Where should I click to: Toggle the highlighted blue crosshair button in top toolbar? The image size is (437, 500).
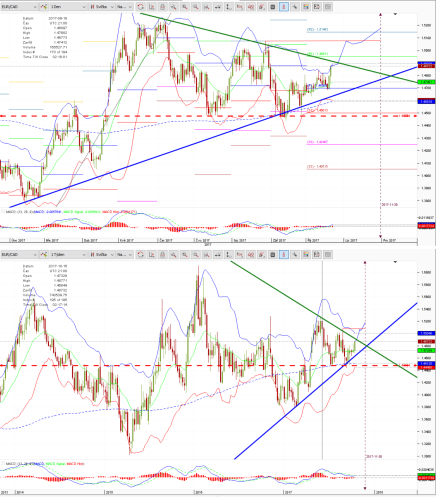(284, 7)
